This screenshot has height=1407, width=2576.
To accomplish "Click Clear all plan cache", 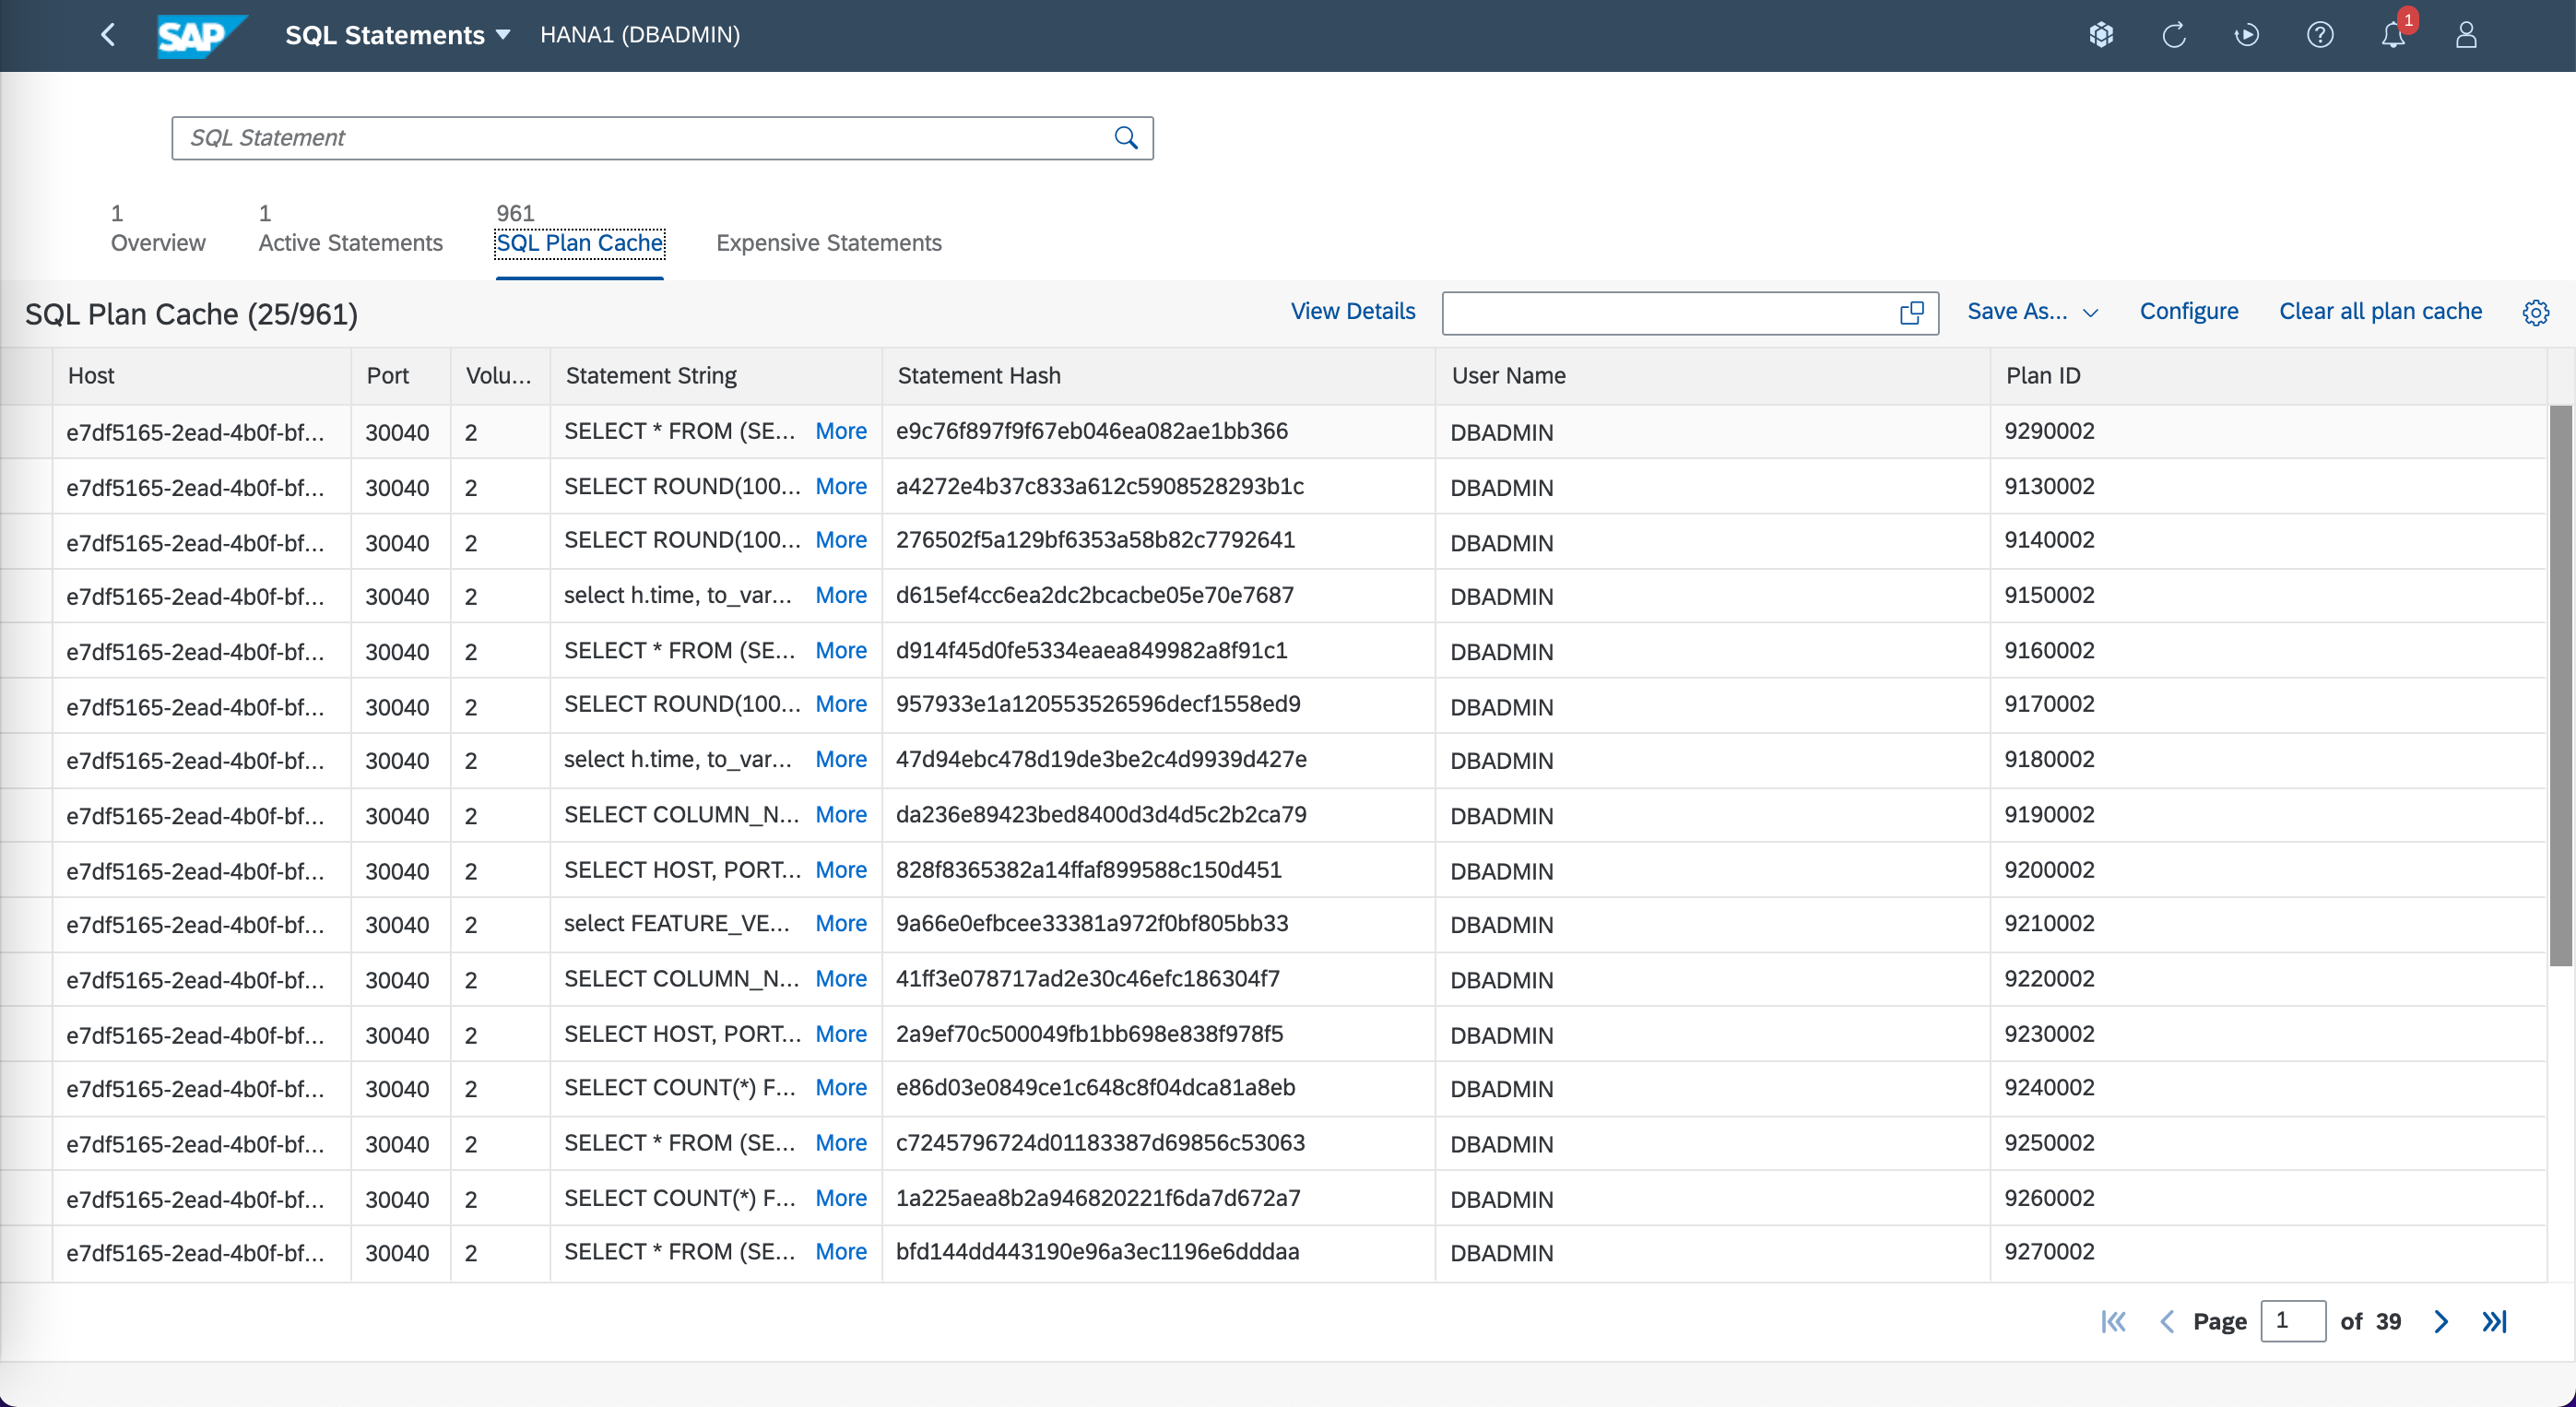I will [2380, 312].
